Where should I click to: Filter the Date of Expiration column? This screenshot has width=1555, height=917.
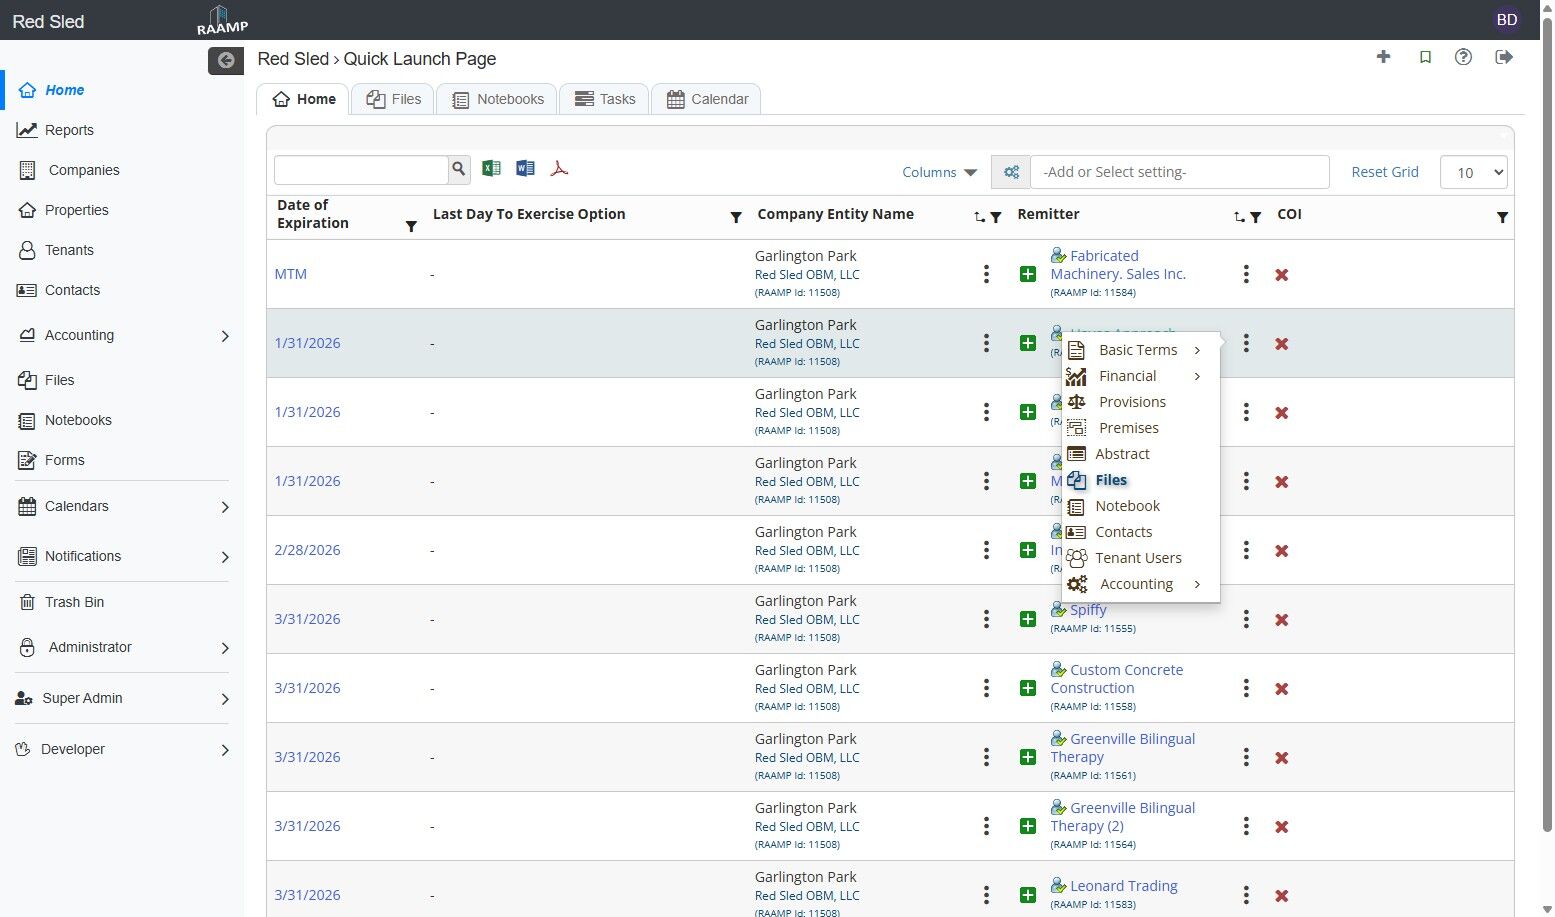tap(411, 226)
